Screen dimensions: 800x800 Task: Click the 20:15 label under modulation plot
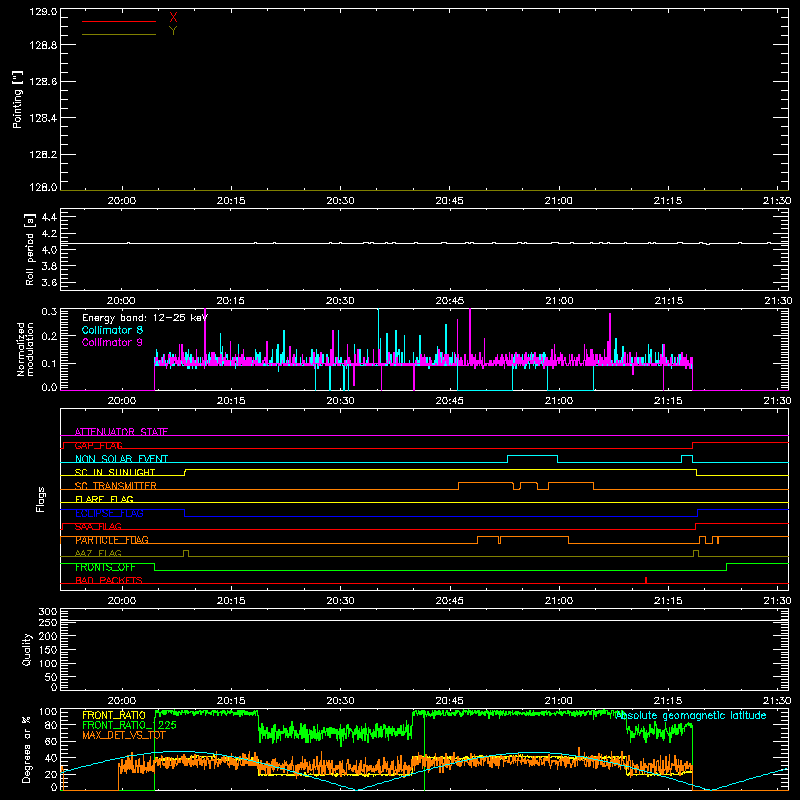(x=231, y=401)
